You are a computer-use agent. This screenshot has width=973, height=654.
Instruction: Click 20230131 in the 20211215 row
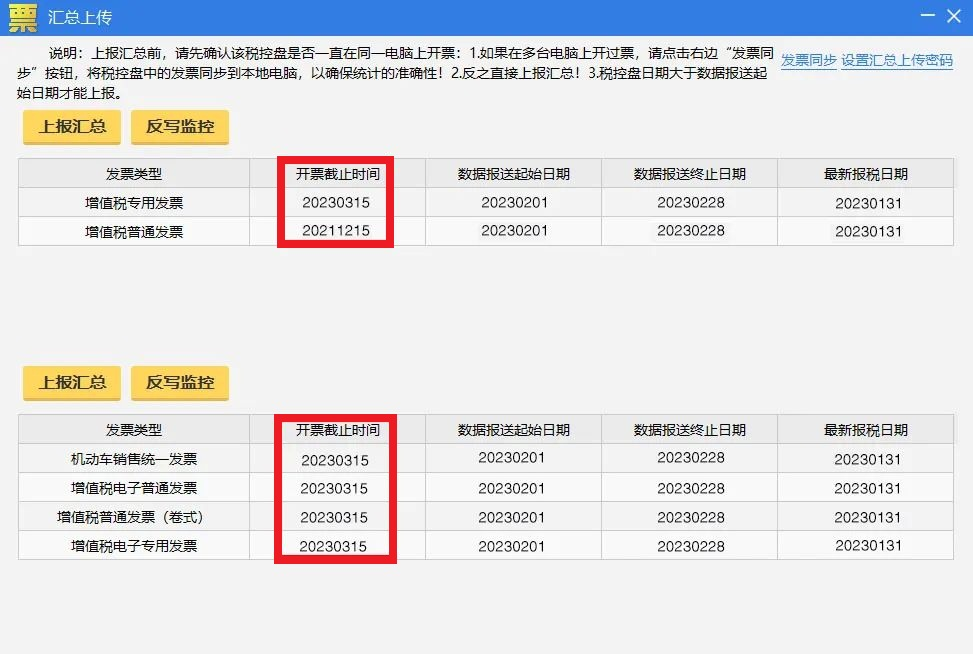(868, 231)
